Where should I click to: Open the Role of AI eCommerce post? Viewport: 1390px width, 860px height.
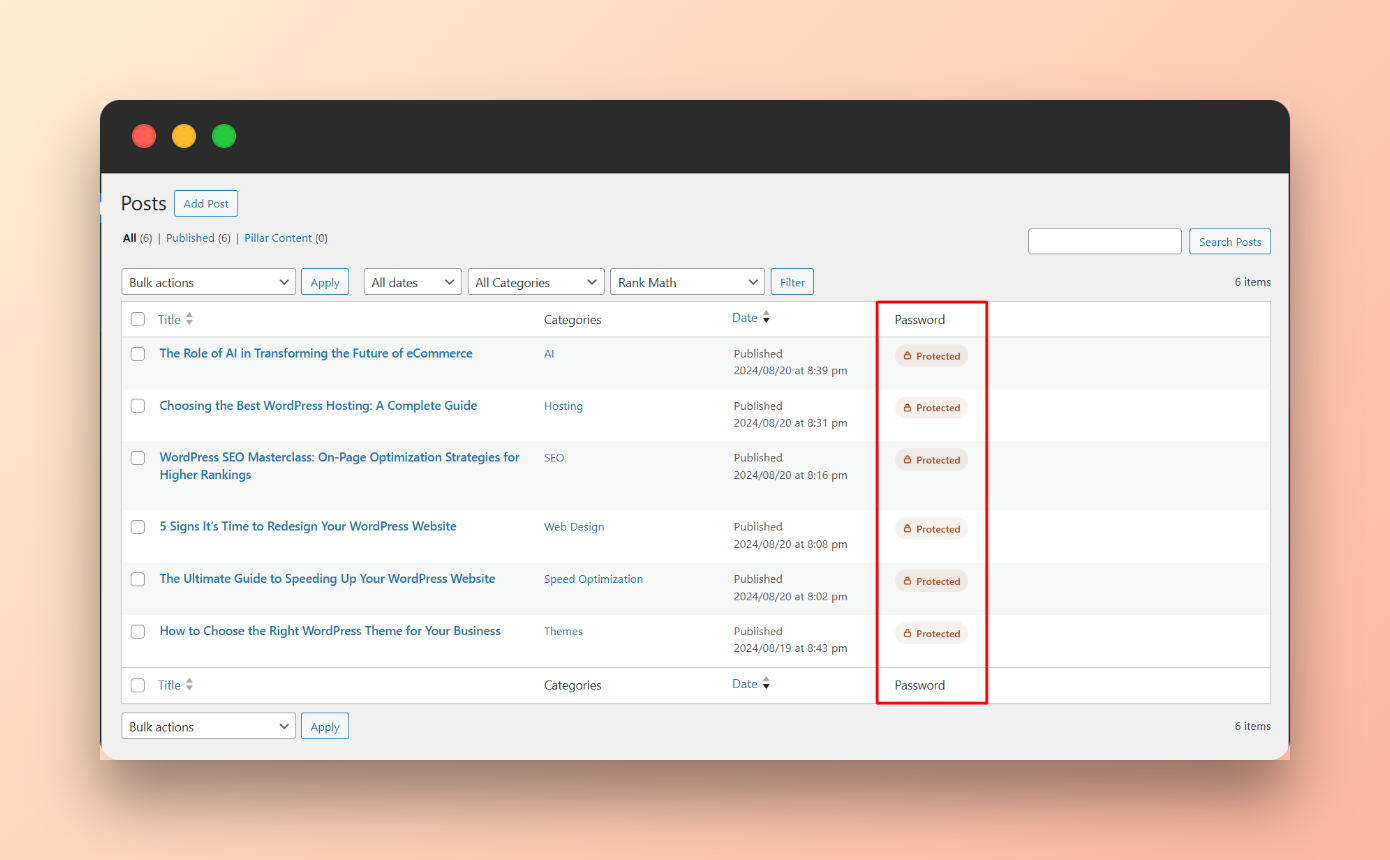tap(316, 353)
